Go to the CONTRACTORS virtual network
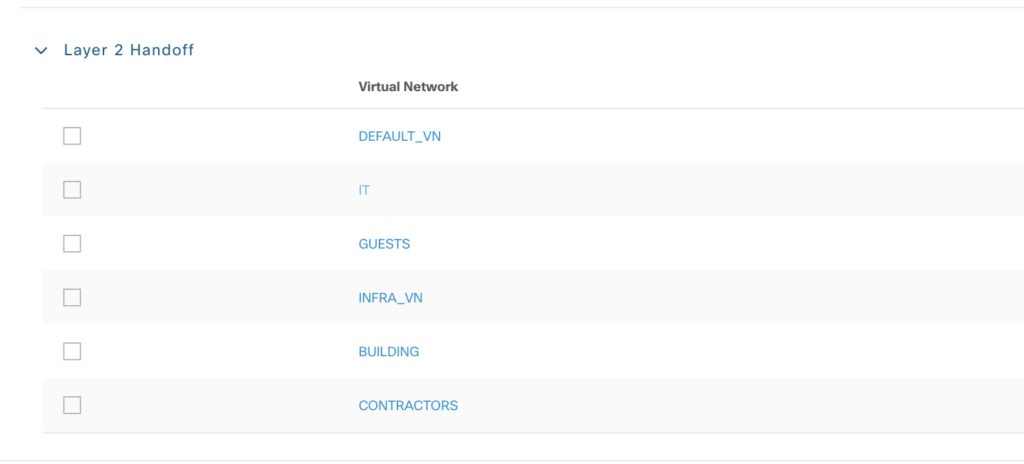 408,406
